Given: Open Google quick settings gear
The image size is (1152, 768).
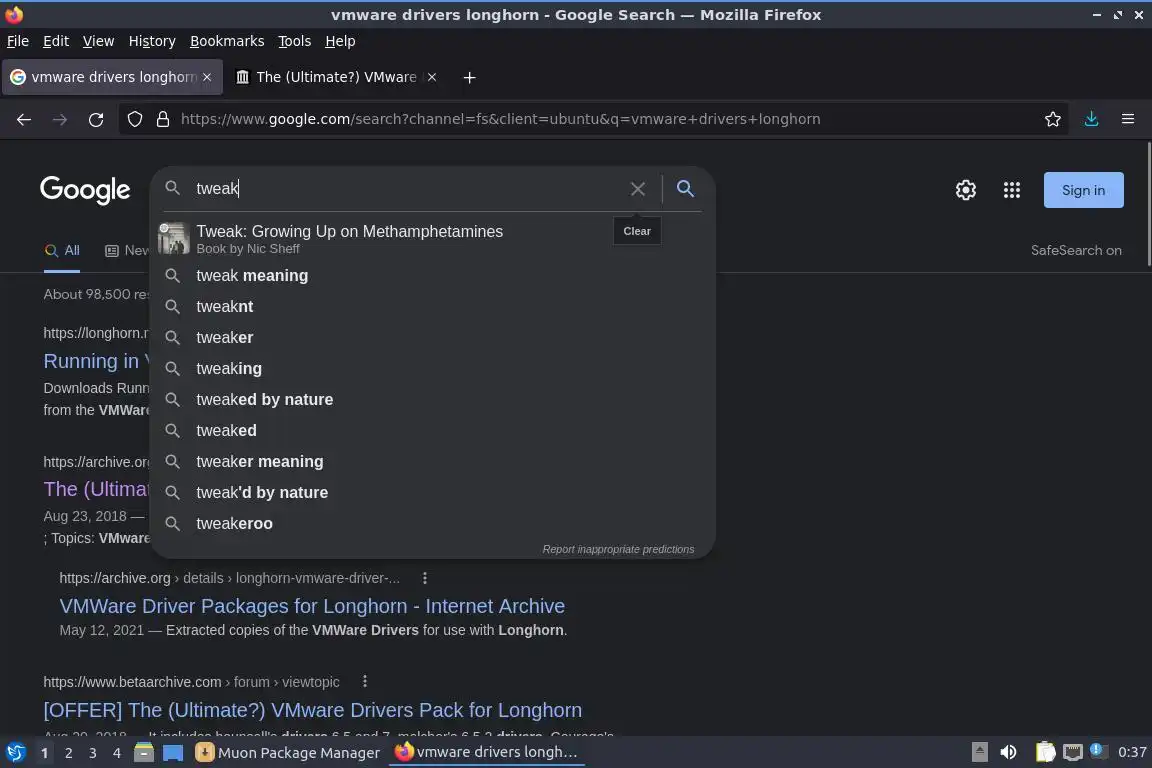Looking at the screenshot, I should pyautogui.click(x=965, y=190).
